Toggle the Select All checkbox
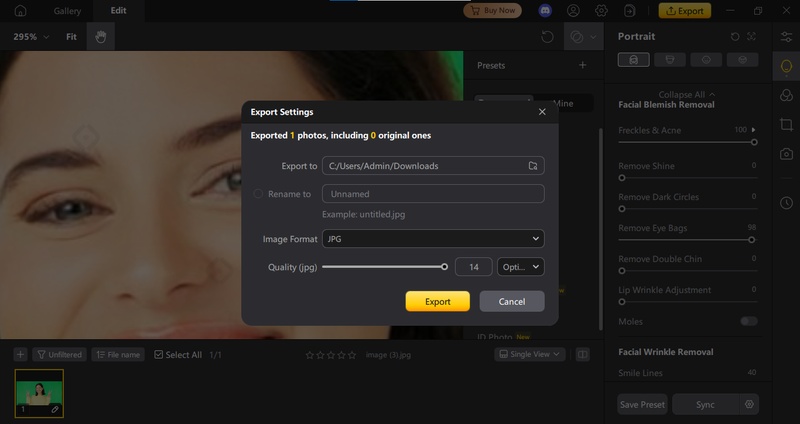Screen dimensions: 800x424 (159, 354)
